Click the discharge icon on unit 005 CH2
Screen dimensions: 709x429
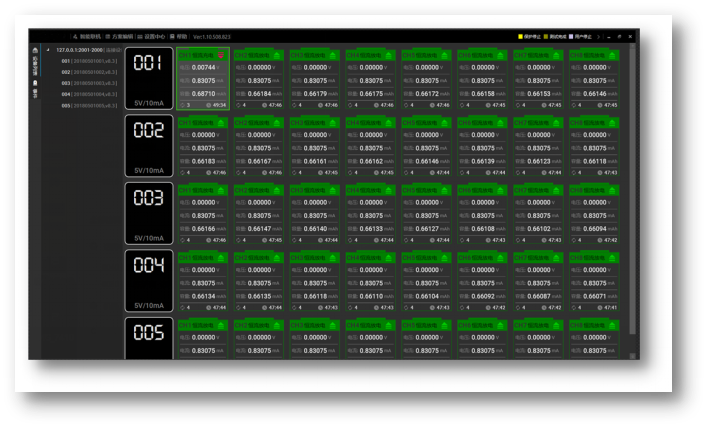[x=277, y=325]
